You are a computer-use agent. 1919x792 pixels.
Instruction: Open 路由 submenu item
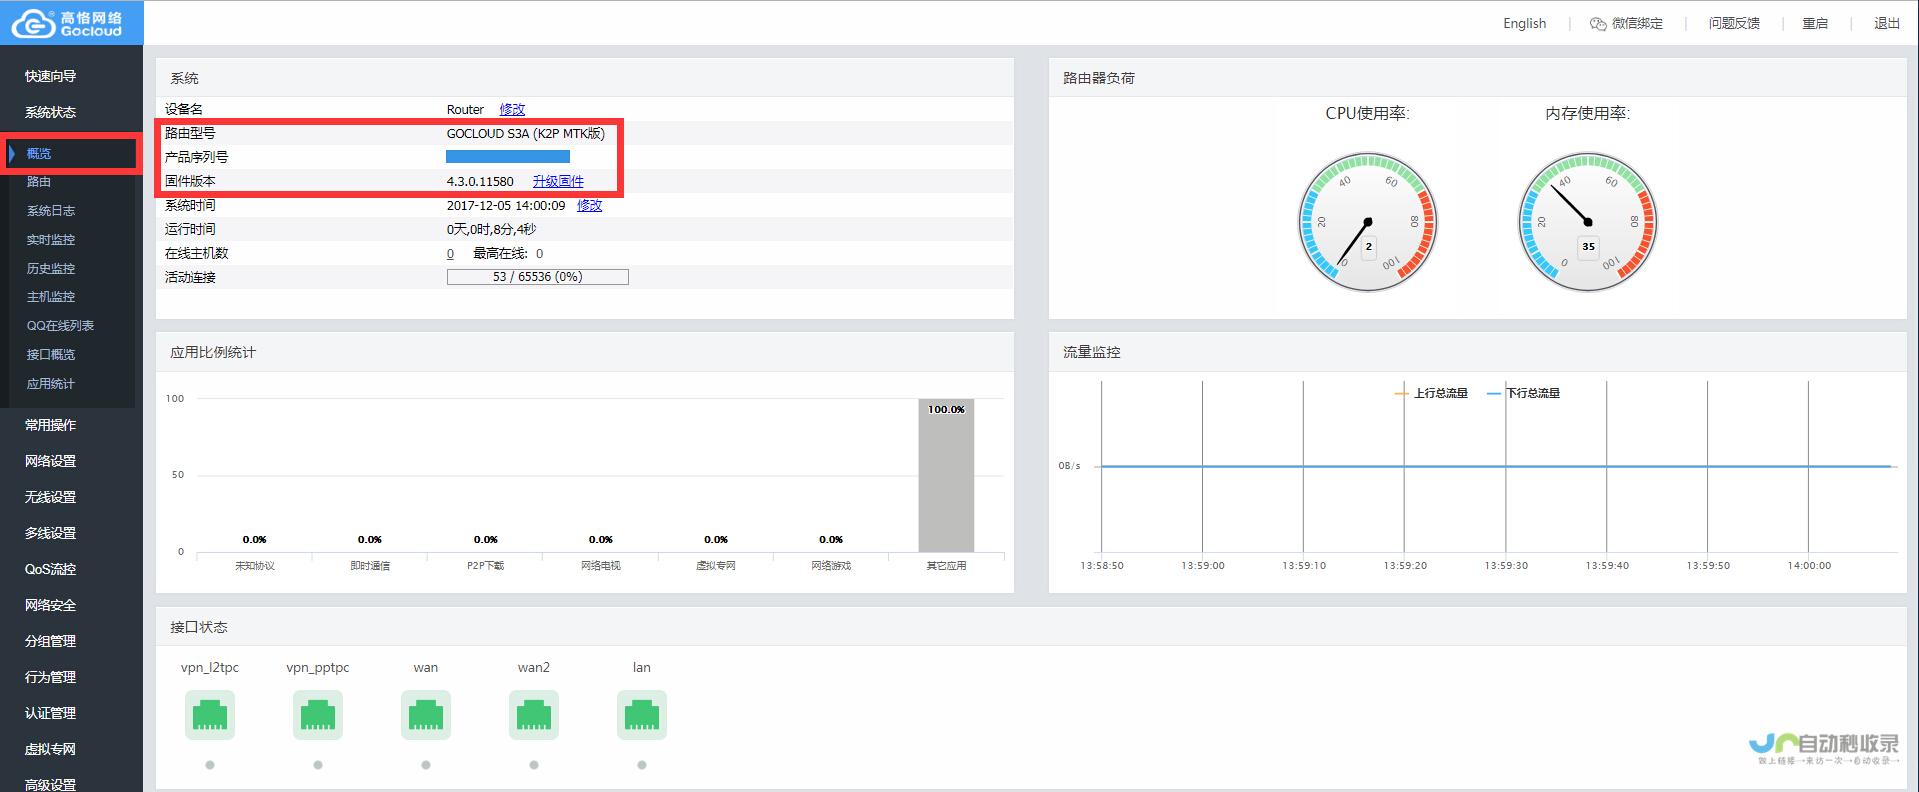point(39,182)
